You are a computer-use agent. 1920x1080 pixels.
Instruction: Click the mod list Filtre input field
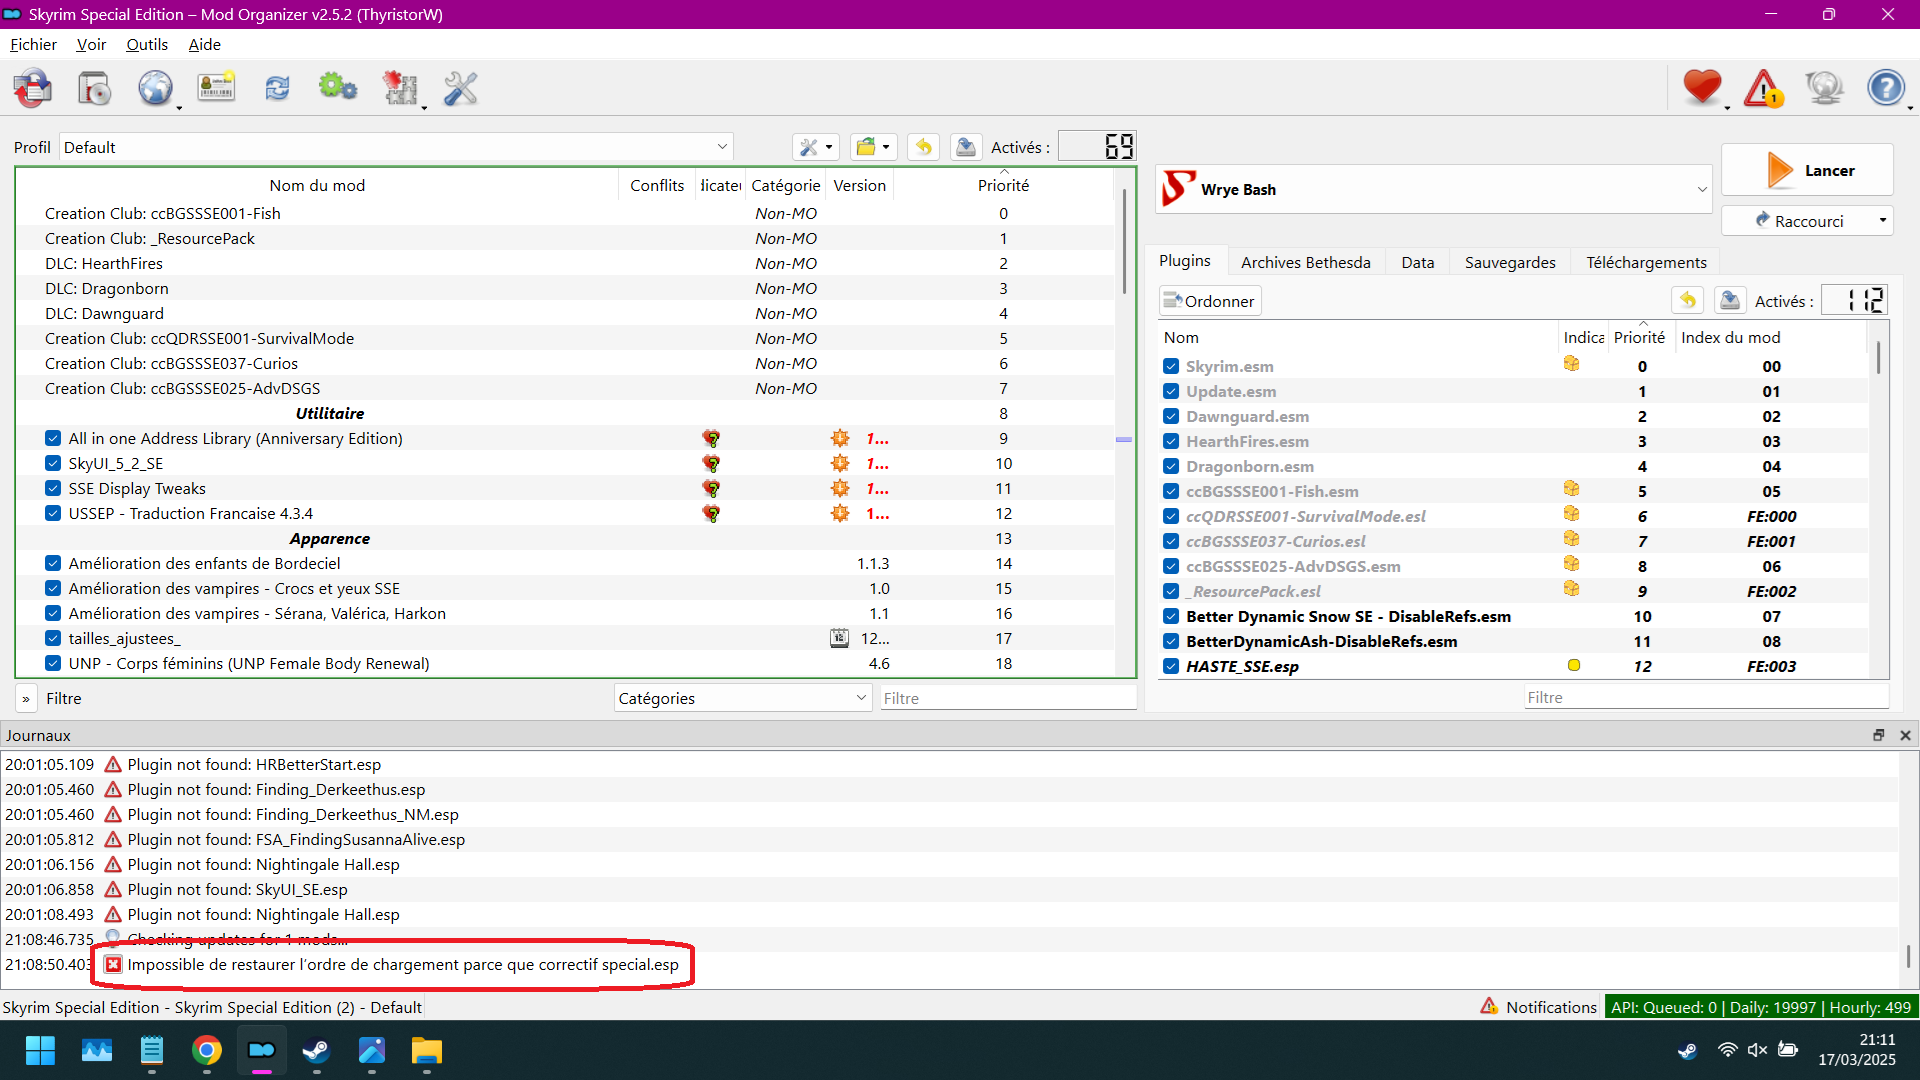click(1006, 698)
